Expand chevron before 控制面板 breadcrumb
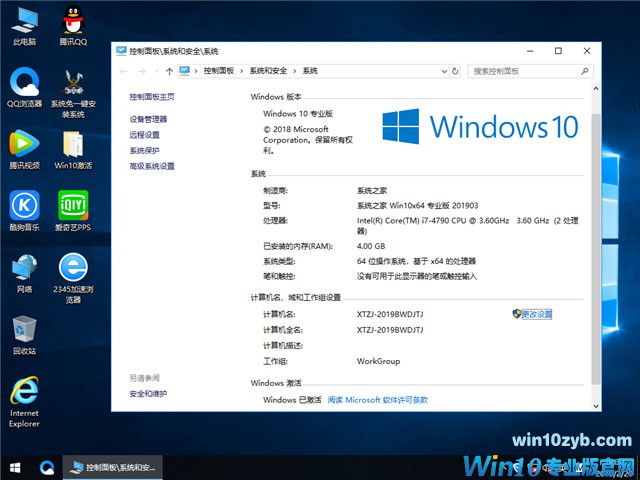This screenshot has width=640, height=480. (196, 71)
